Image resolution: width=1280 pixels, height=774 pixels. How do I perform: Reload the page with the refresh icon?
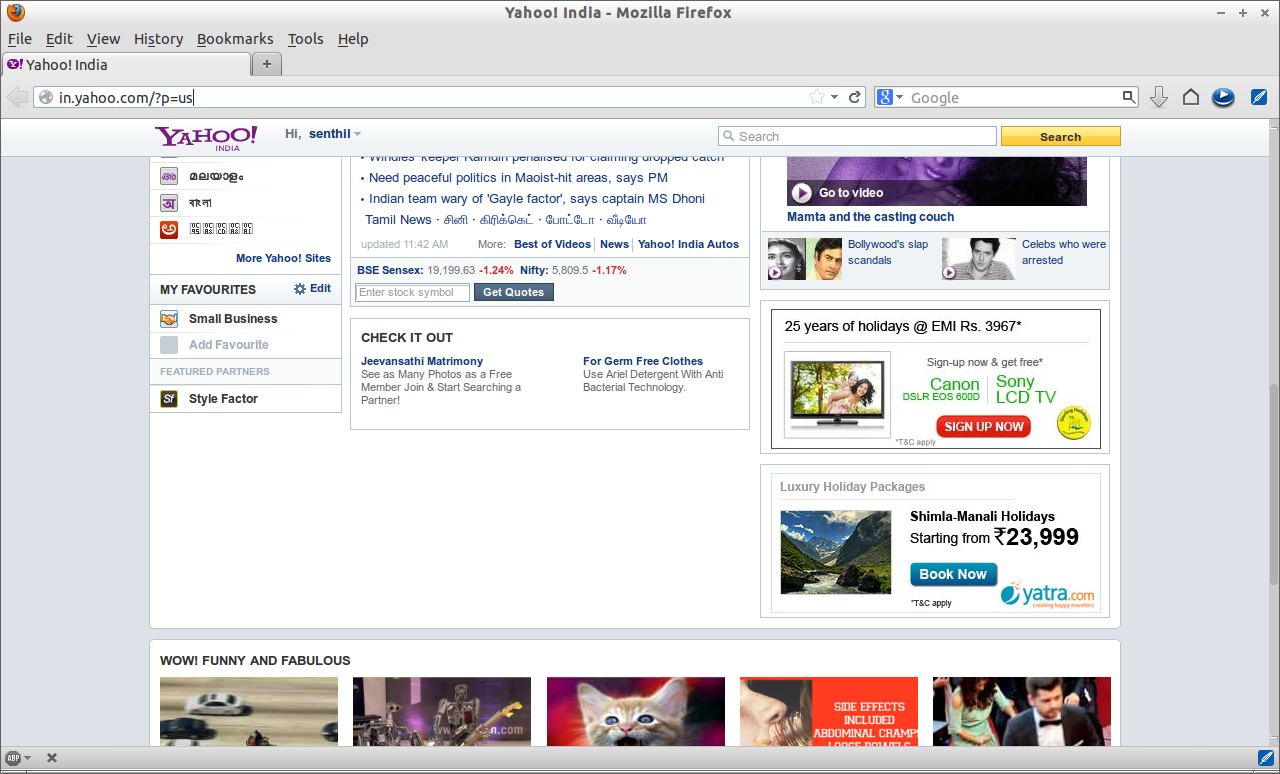tap(855, 97)
